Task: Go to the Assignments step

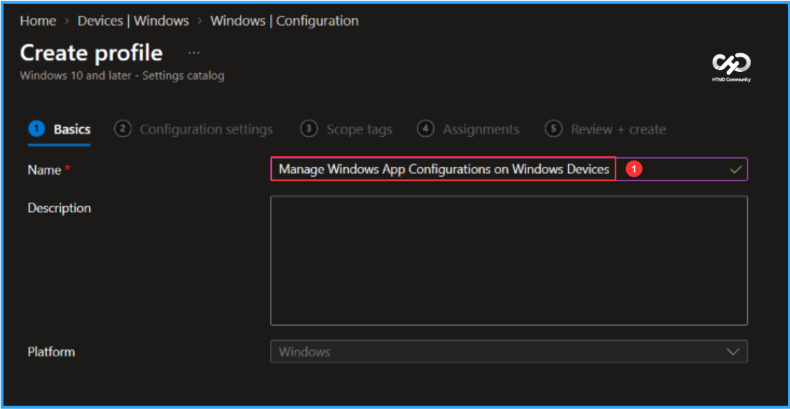Action: tap(468, 129)
